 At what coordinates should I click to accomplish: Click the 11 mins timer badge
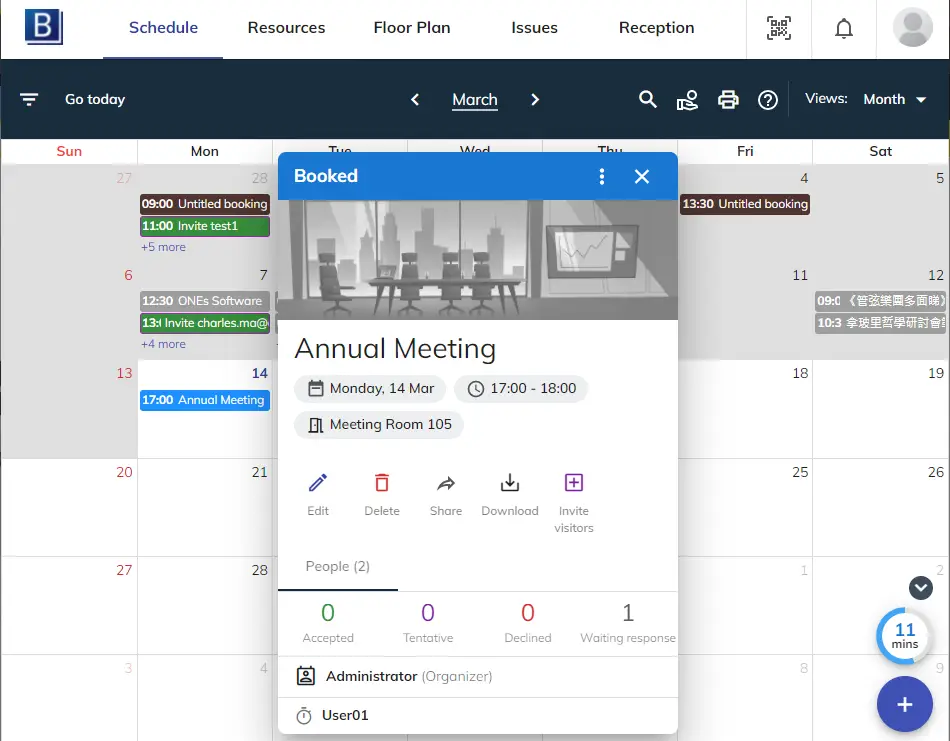pyautogui.click(x=903, y=636)
